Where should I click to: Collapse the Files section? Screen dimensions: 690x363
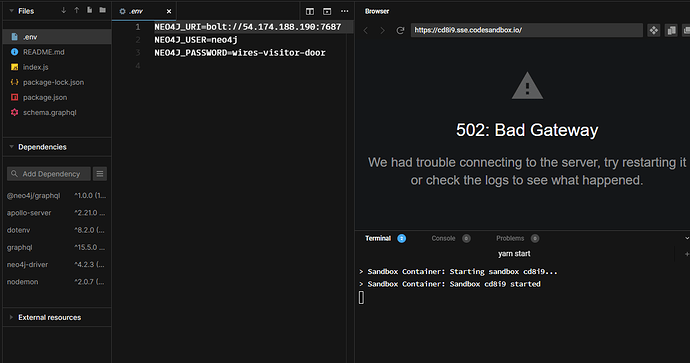(x=11, y=11)
